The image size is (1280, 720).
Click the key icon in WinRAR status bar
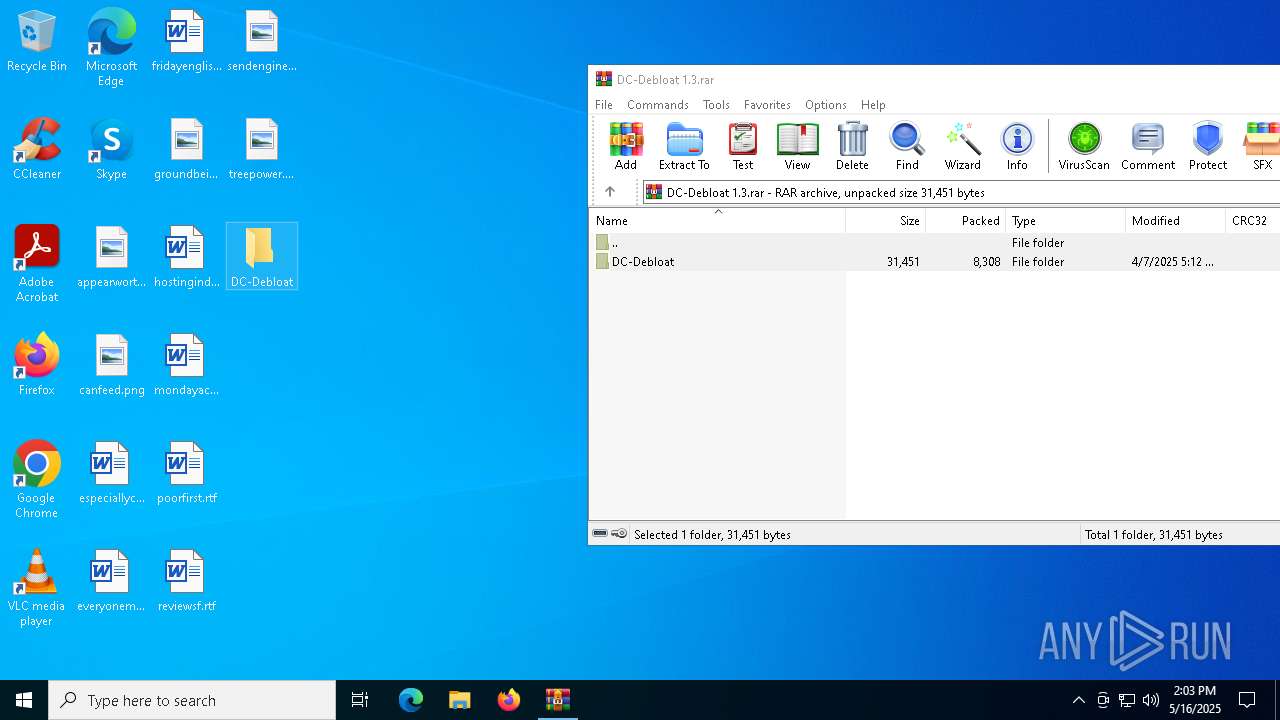(x=619, y=534)
